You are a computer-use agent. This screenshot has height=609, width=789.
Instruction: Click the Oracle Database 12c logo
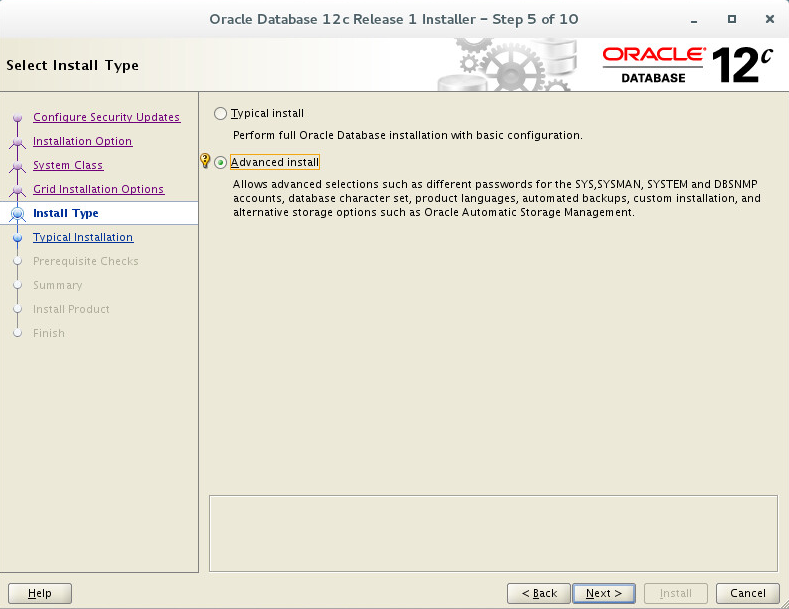click(687, 65)
